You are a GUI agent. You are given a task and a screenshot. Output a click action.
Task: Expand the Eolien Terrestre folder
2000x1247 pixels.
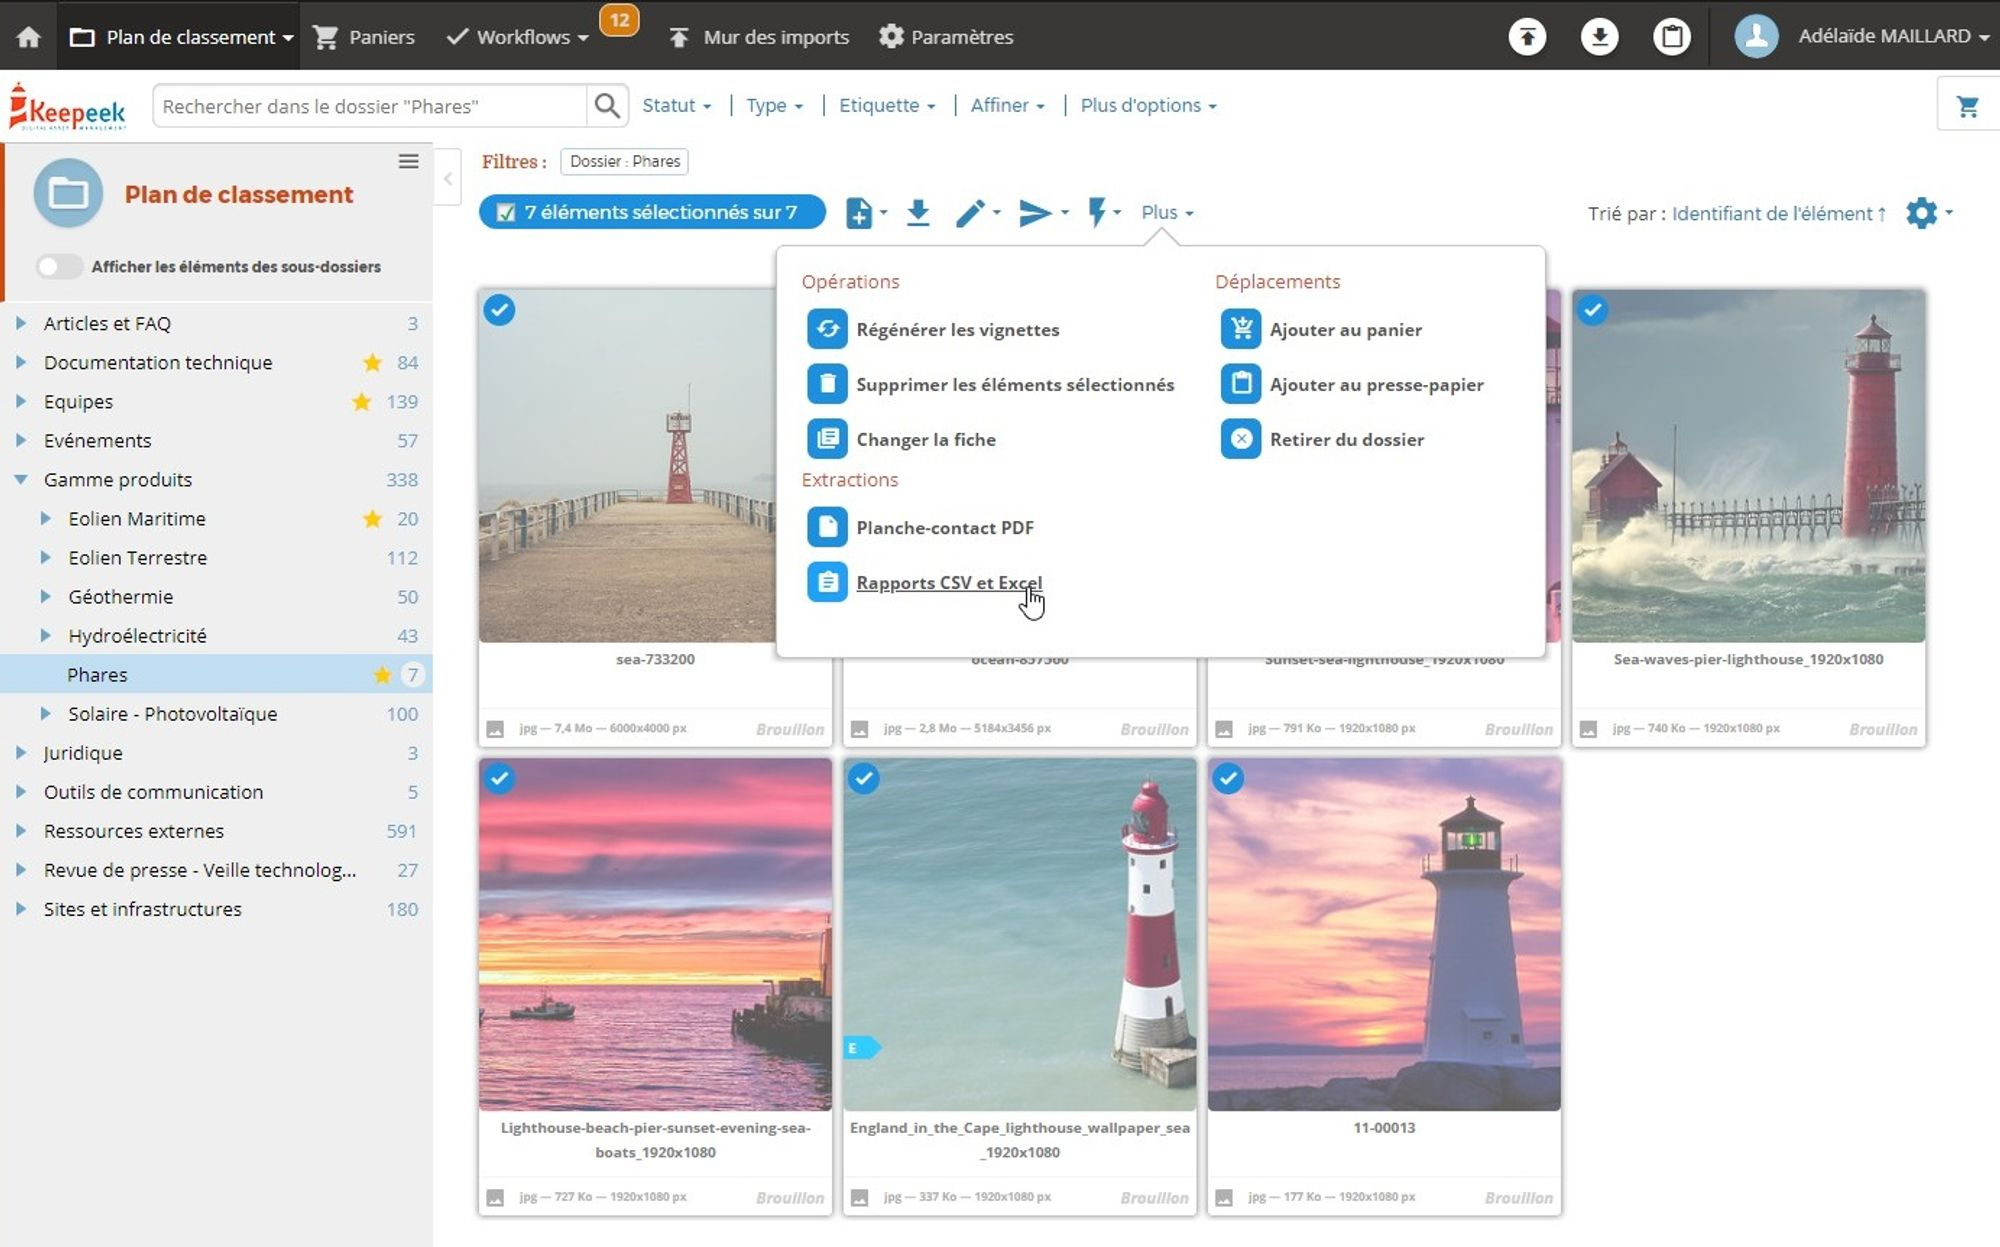[45, 557]
